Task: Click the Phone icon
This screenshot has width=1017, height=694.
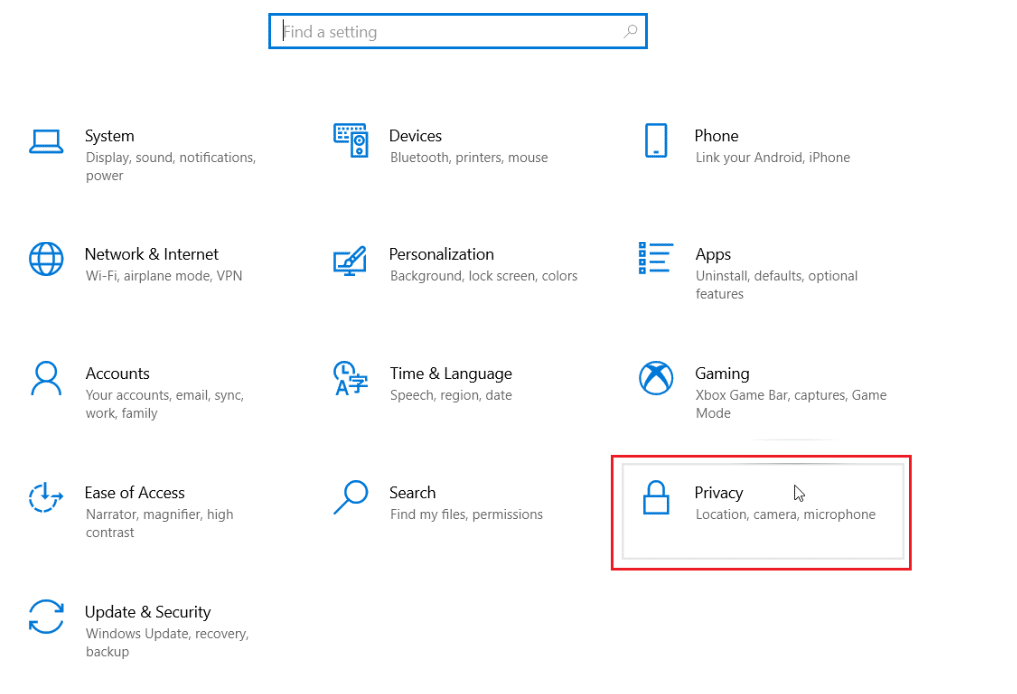Action: [x=656, y=141]
